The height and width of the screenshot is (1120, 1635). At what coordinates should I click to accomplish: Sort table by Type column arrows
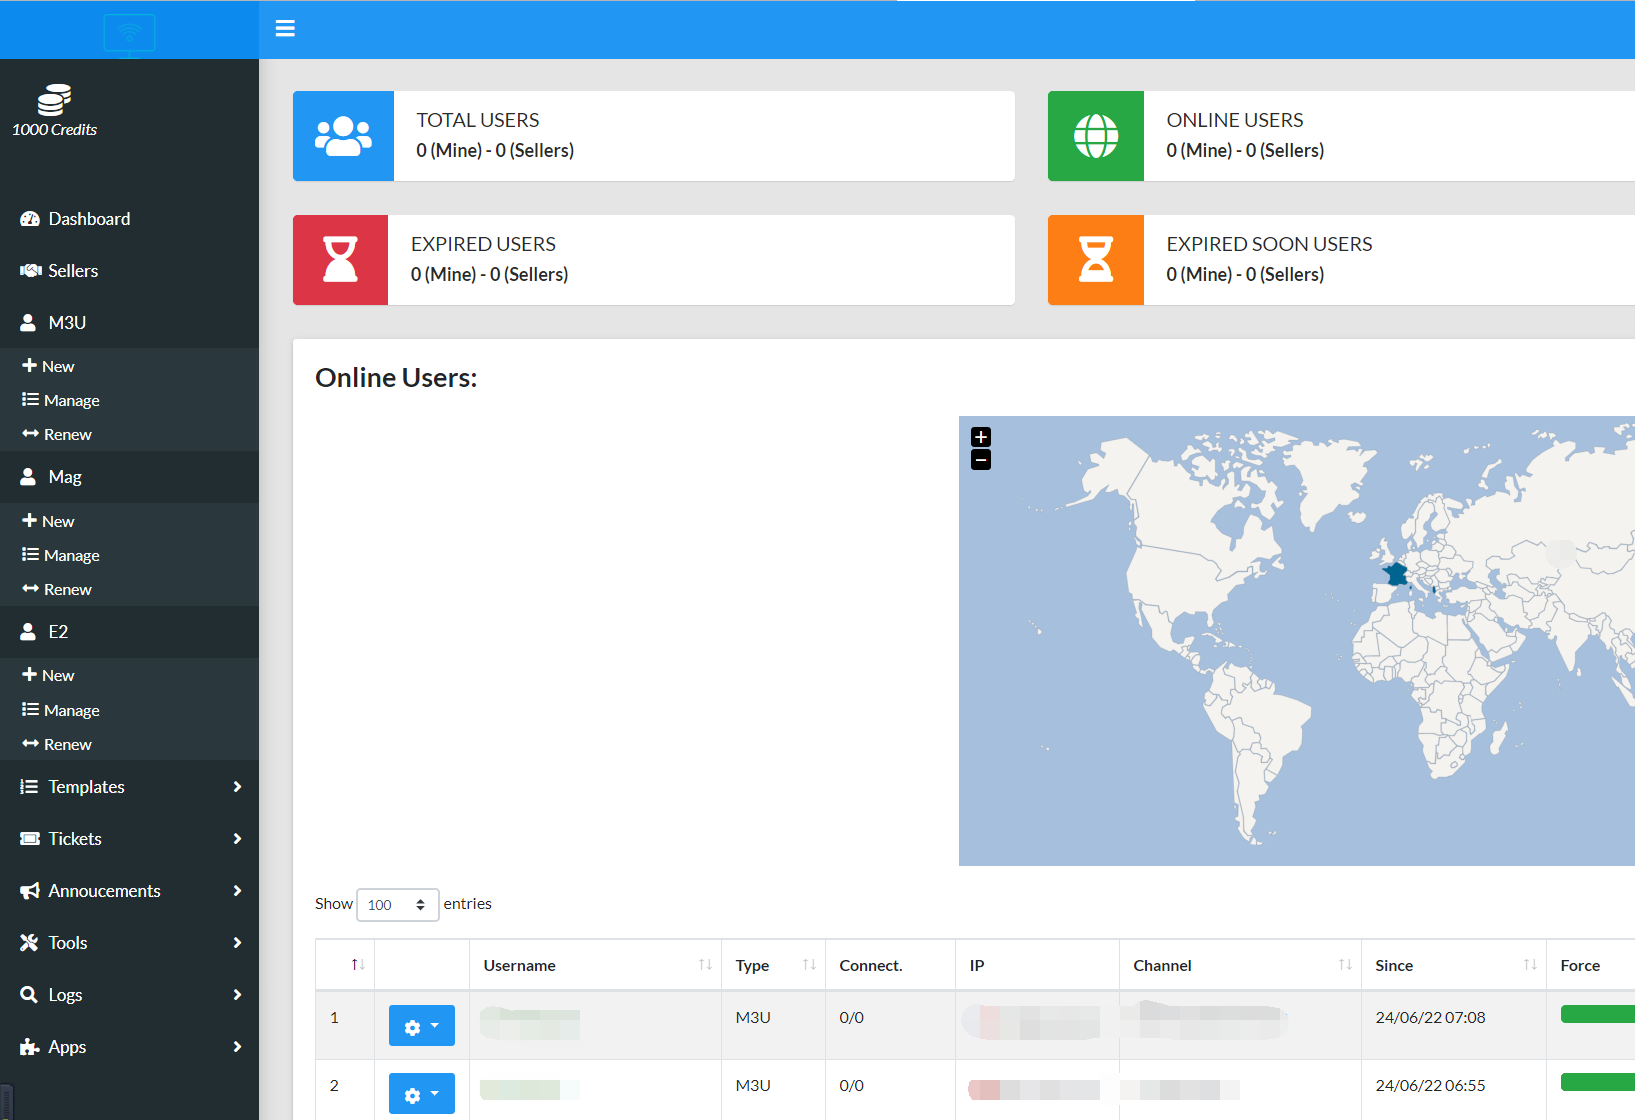(x=809, y=965)
